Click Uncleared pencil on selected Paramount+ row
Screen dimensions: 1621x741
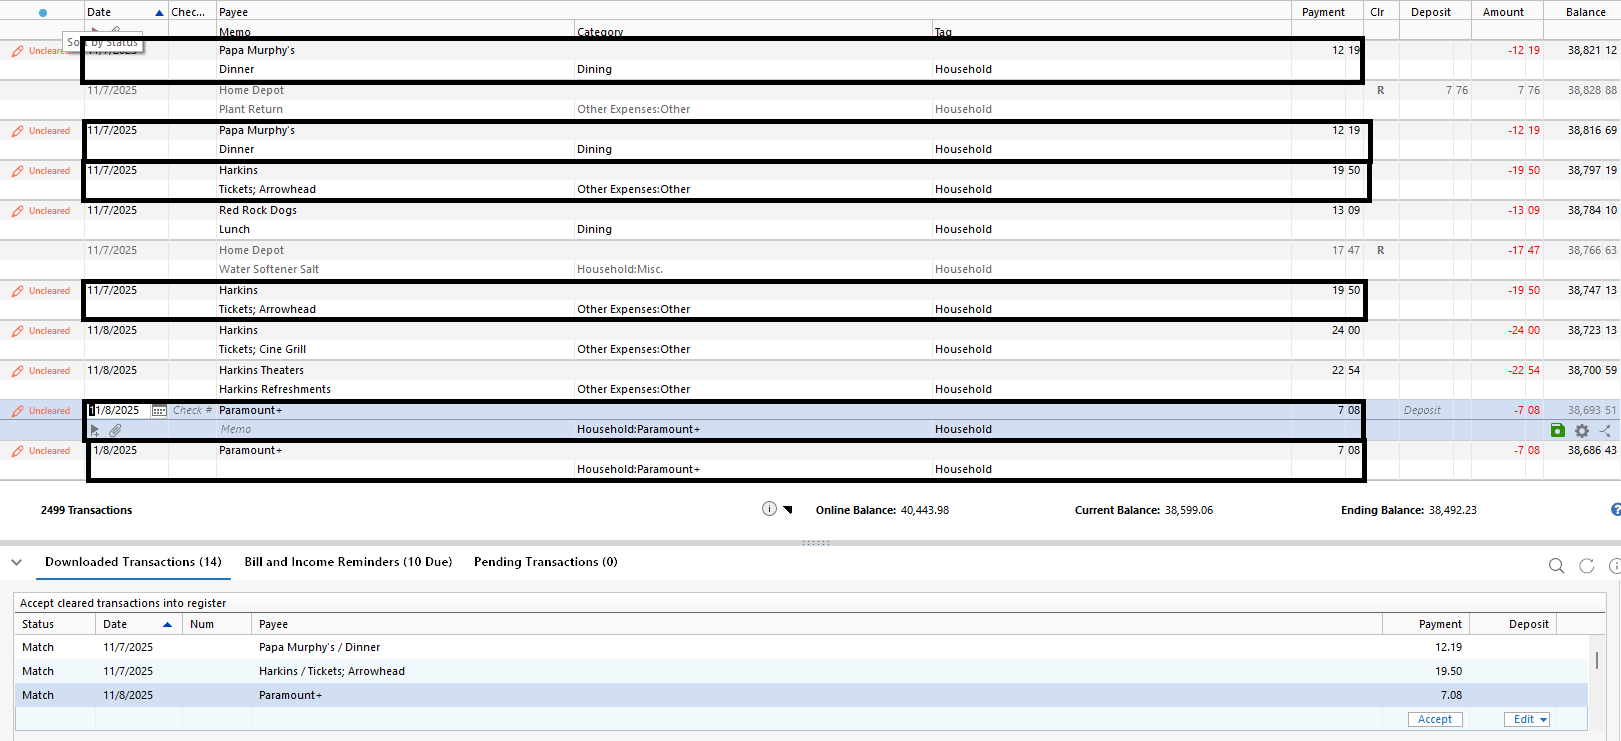17,411
